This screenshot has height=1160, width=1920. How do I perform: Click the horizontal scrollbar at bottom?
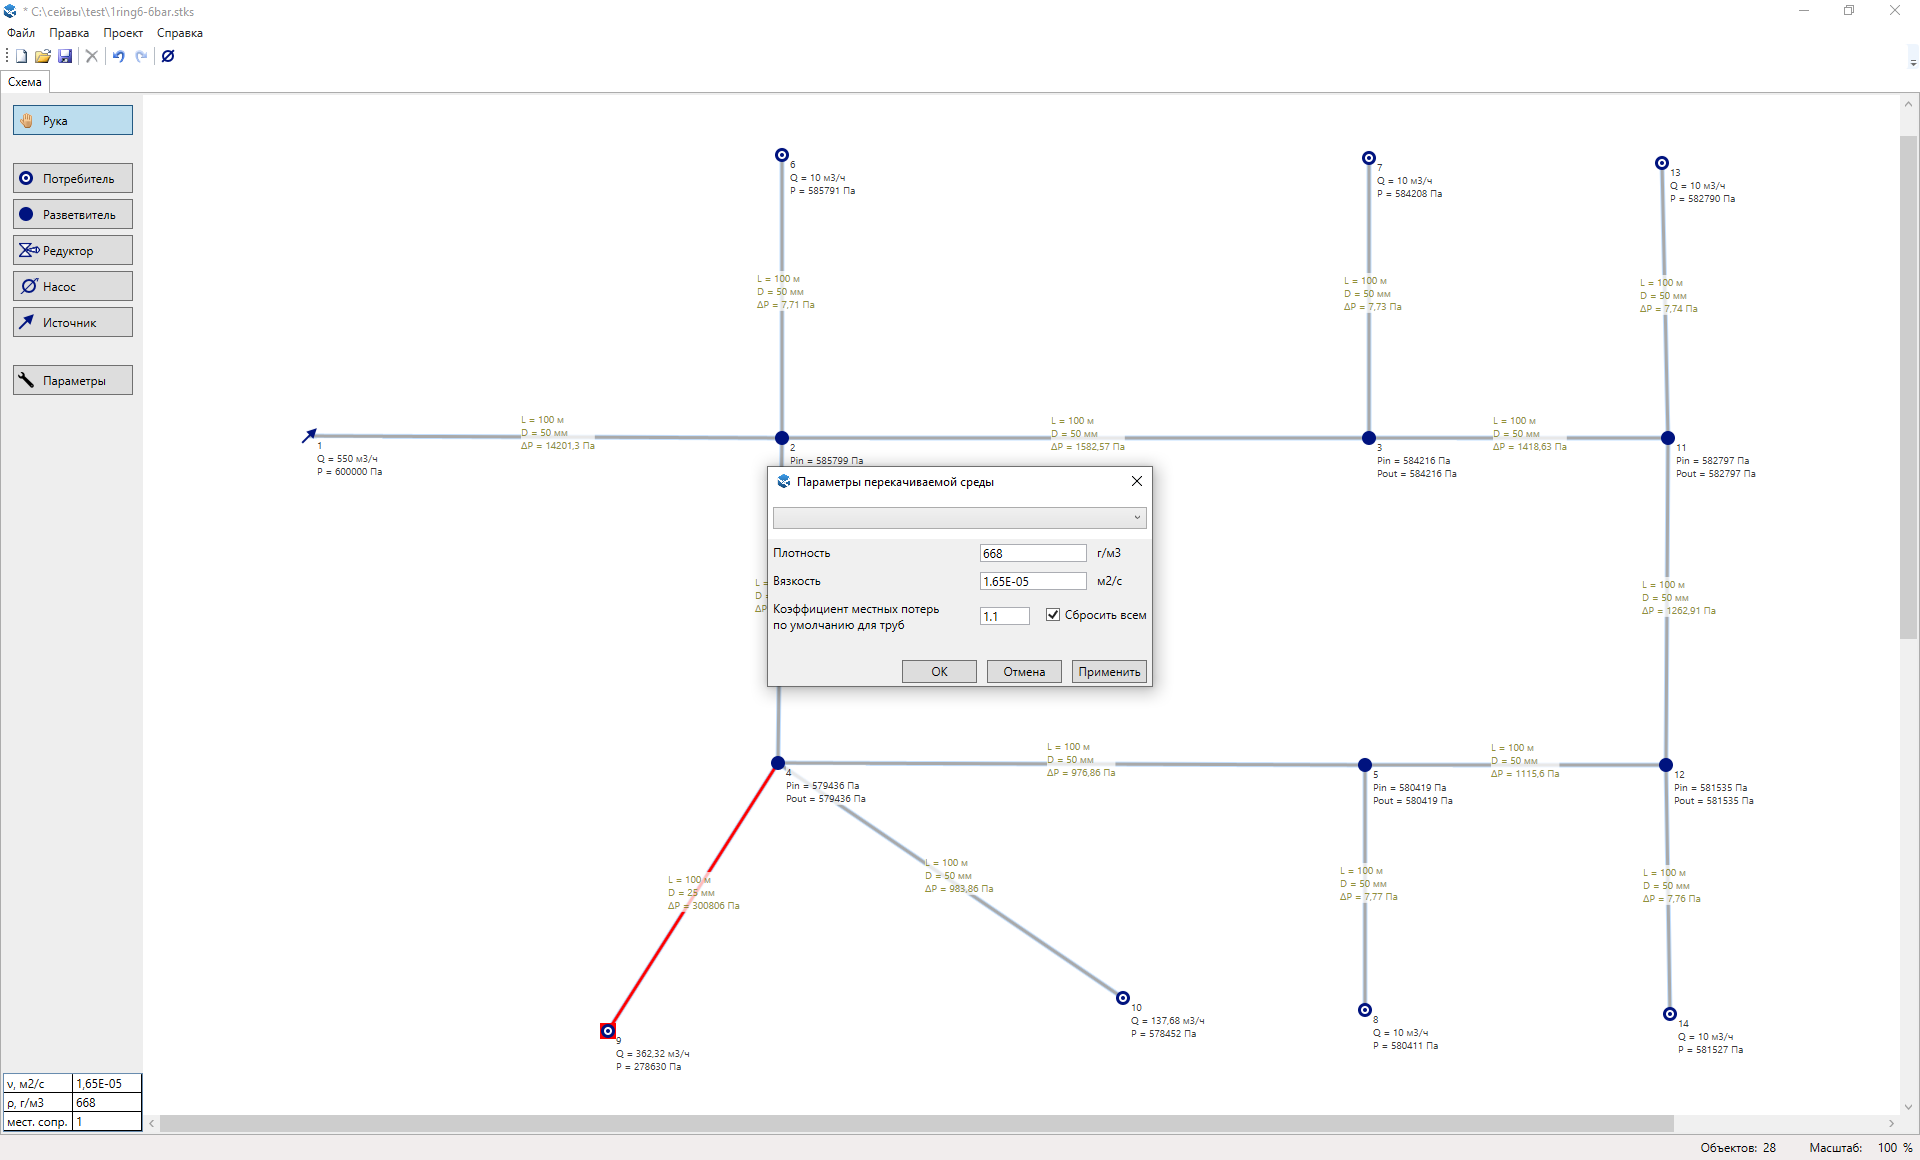(916, 1124)
